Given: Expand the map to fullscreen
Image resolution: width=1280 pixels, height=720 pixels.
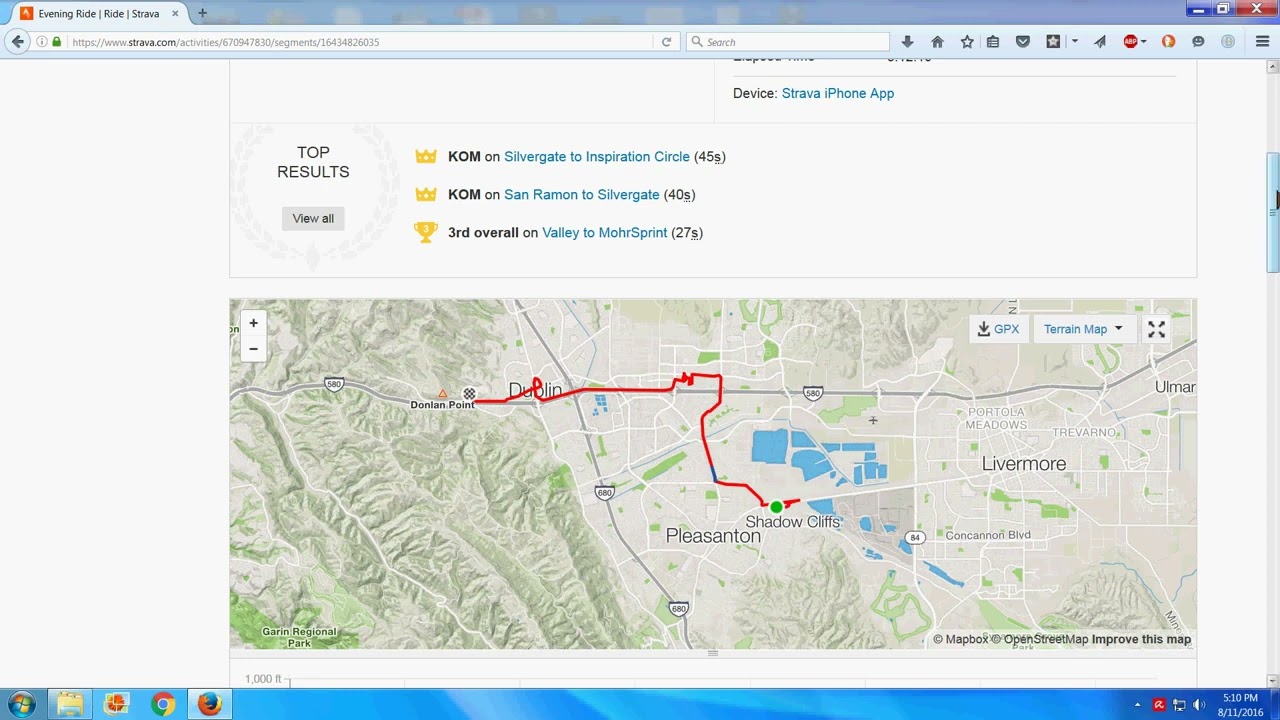Looking at the screenshot, I should click(1156, 329).
